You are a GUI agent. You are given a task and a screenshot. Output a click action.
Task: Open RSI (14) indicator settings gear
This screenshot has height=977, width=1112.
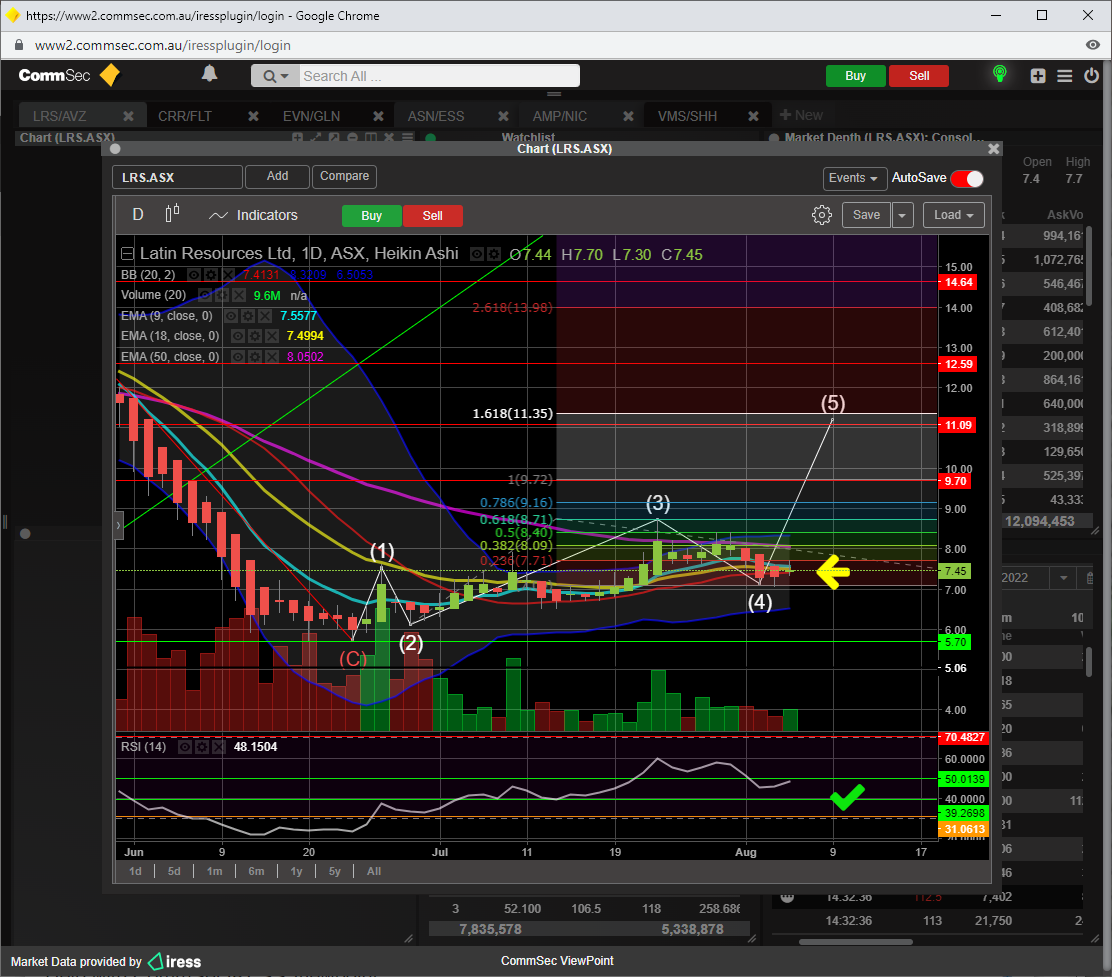[202, 747]
